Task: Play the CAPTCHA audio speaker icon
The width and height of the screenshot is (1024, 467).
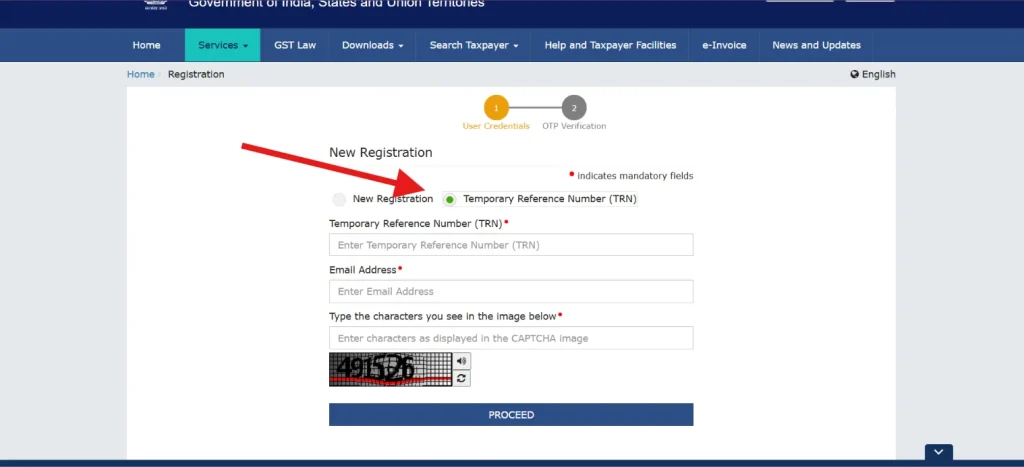Action: coord(462,361)
